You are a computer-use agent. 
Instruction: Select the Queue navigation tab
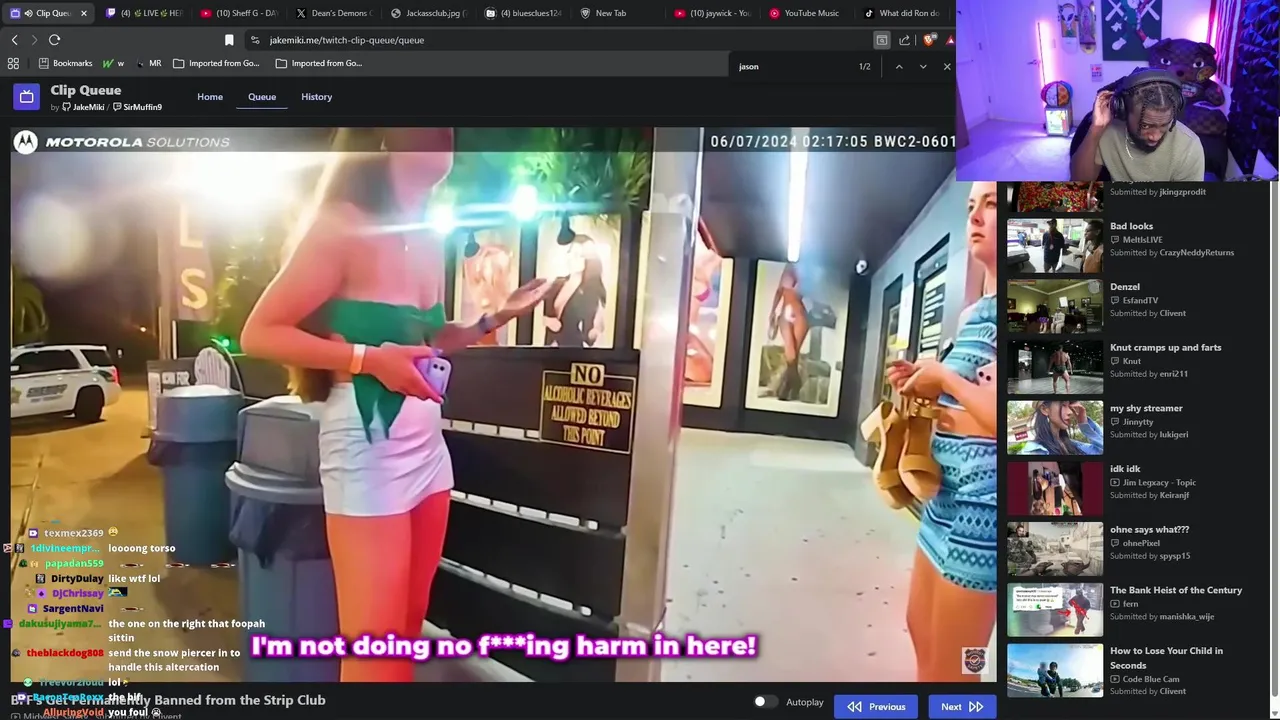(262, 97)
